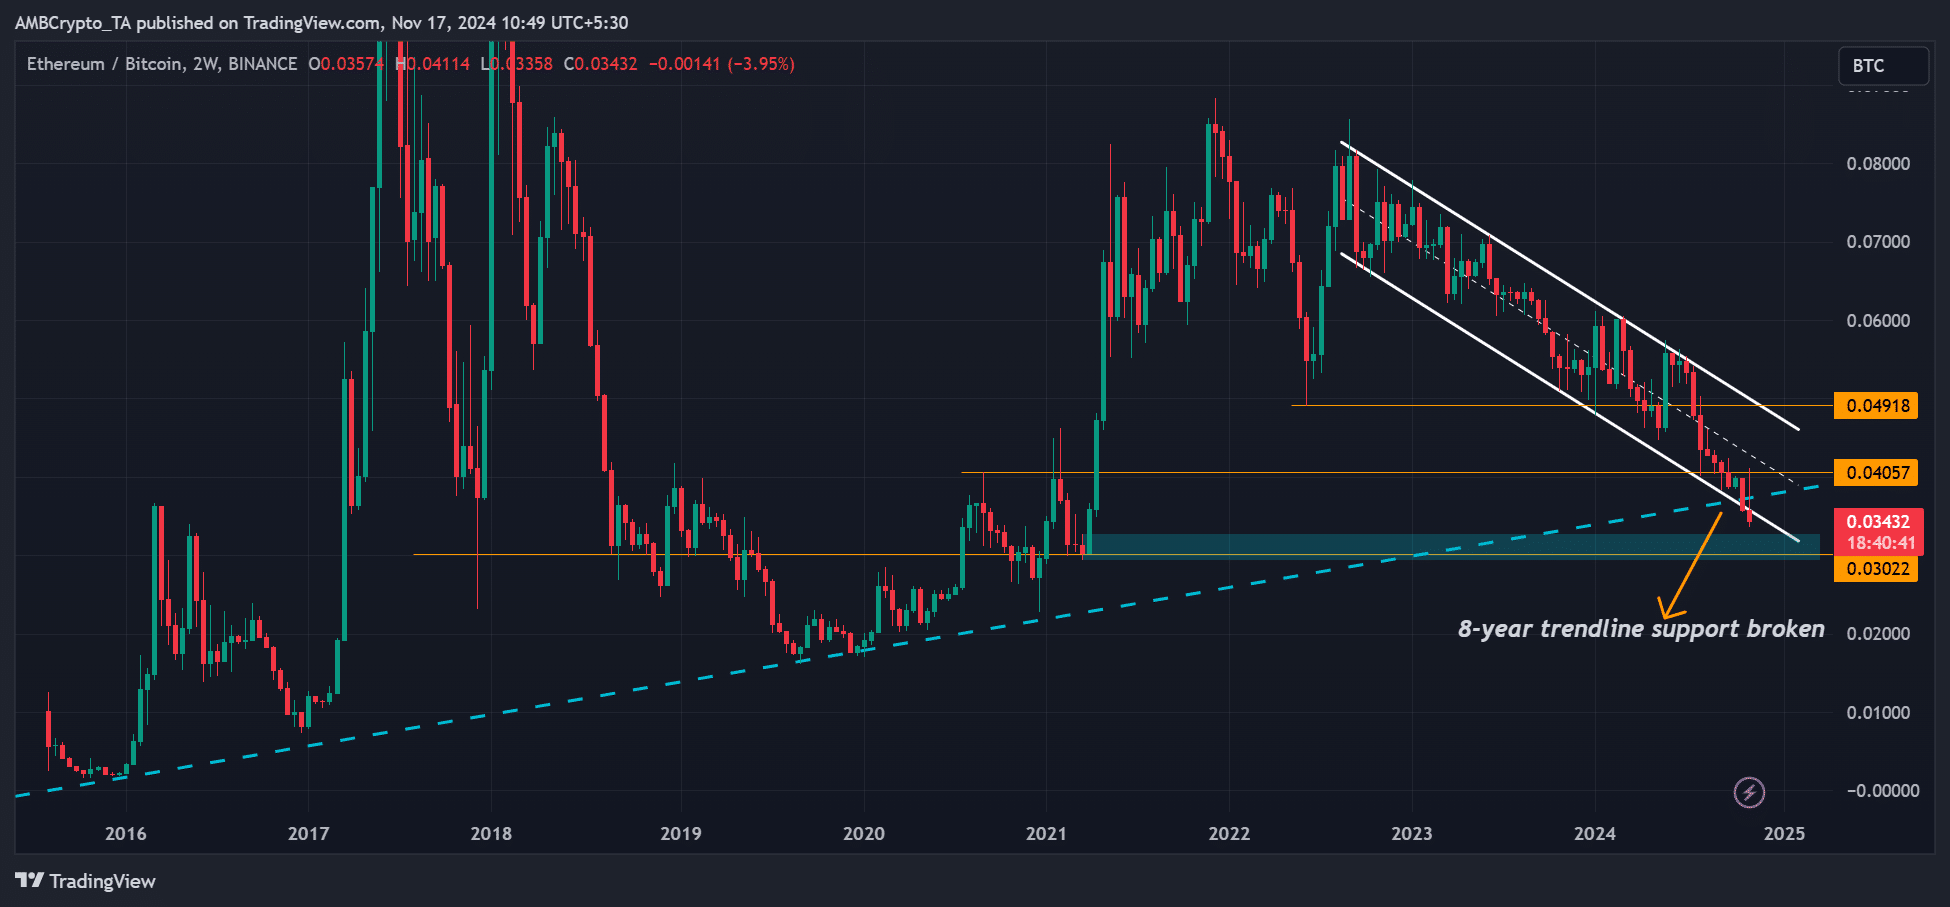Click the 0.03022 orange price label
The image size is (1950, 907).
[x=1876, y=569]
